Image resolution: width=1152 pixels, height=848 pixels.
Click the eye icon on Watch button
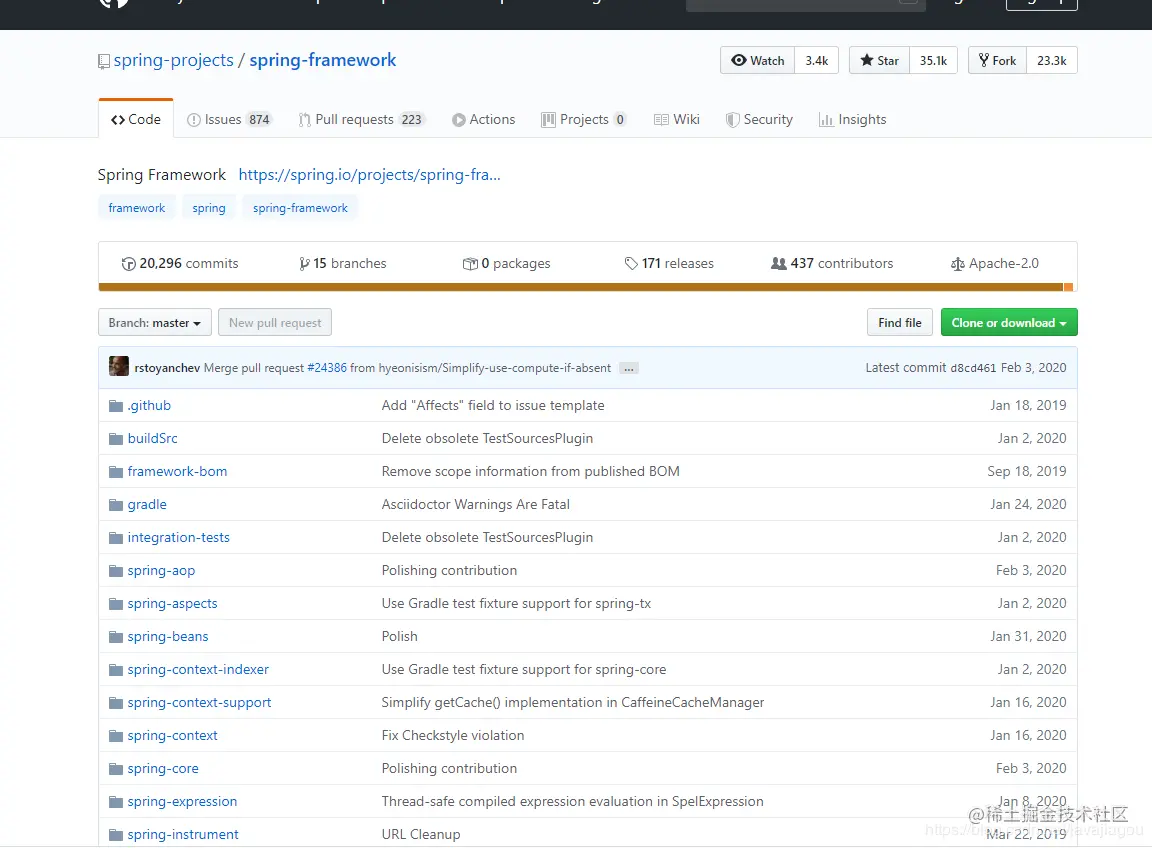738,60
